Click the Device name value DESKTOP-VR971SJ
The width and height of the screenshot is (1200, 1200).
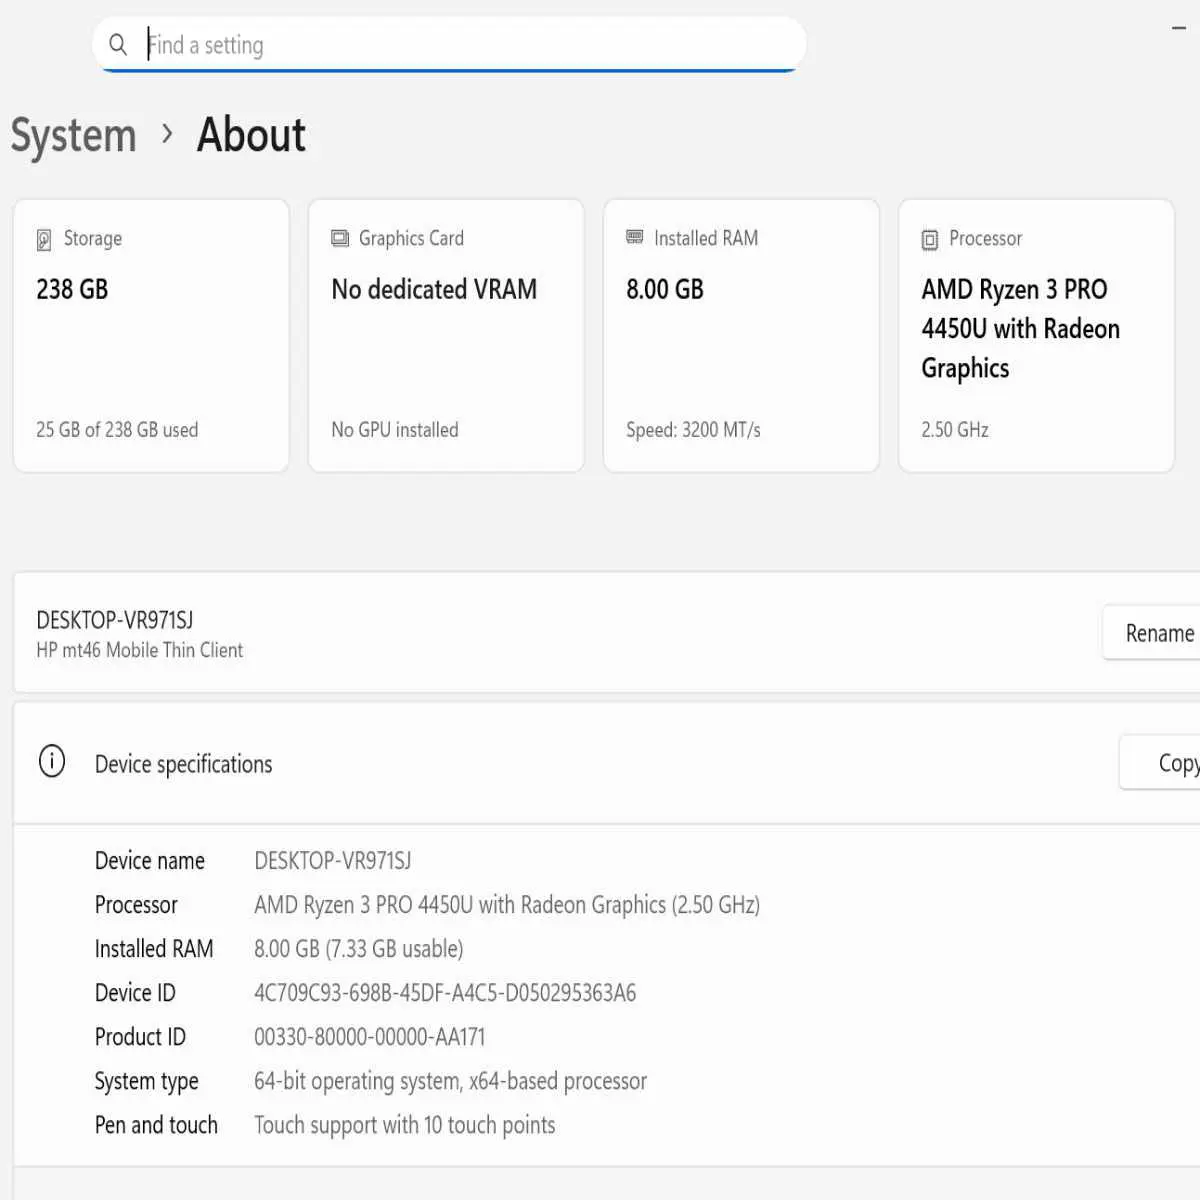333,861
